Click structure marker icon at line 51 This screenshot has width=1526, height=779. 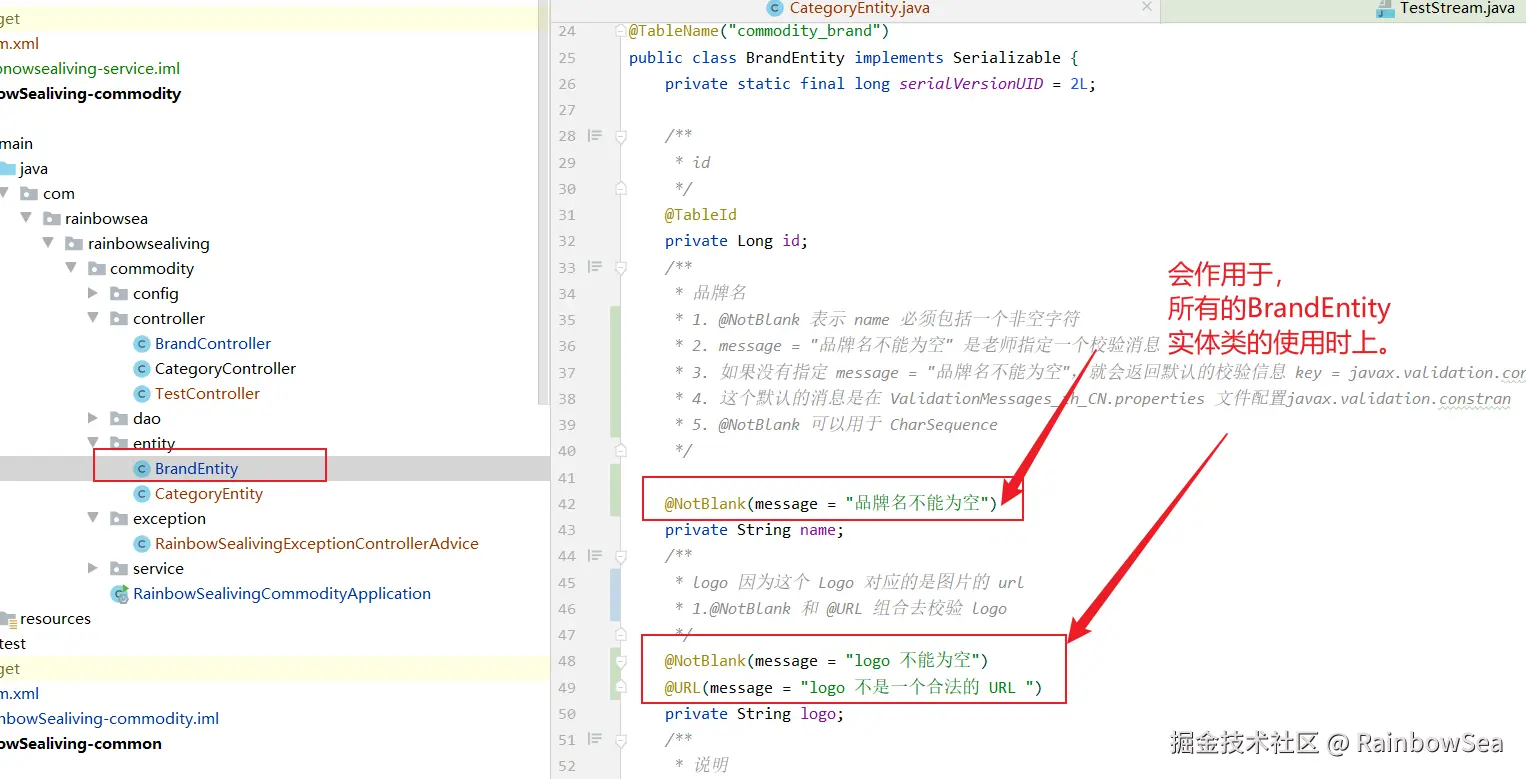[595, 739]
